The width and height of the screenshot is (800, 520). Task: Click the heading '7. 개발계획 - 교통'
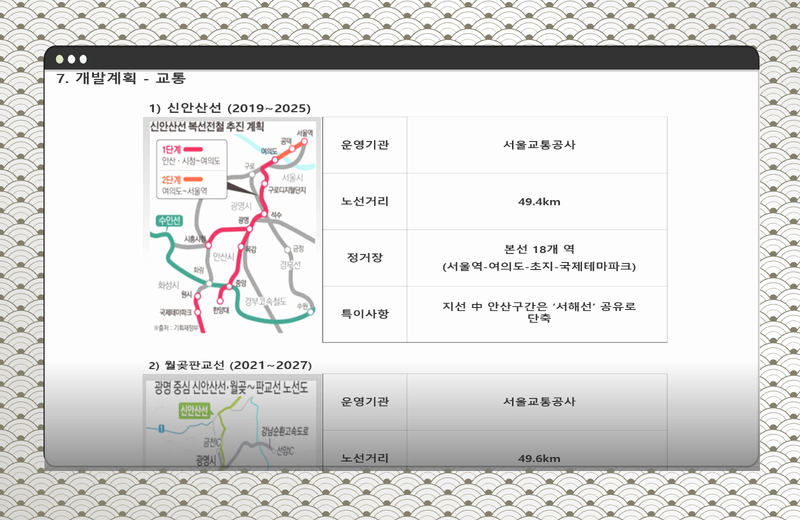pyautogui.click(x=120, y=78)
